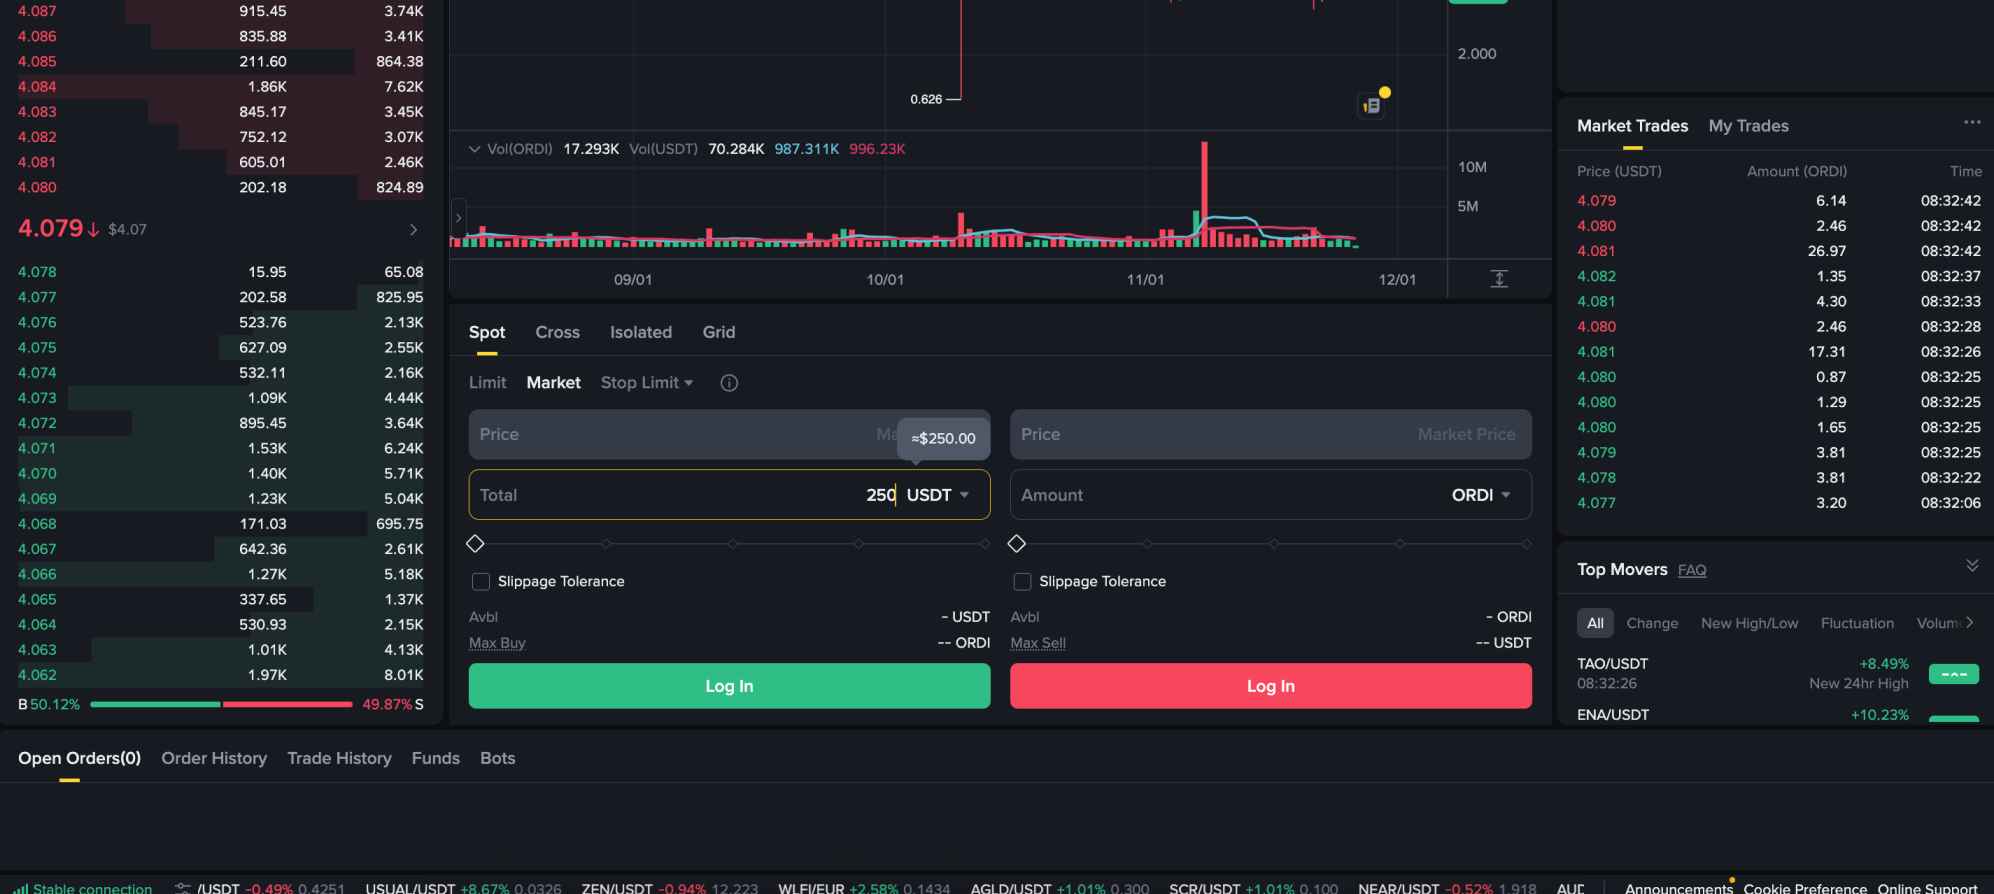The width and height of the screenshot is (1994, 894).
Task: Click the 26.97 amount trade row
Action: [1778, 251]
